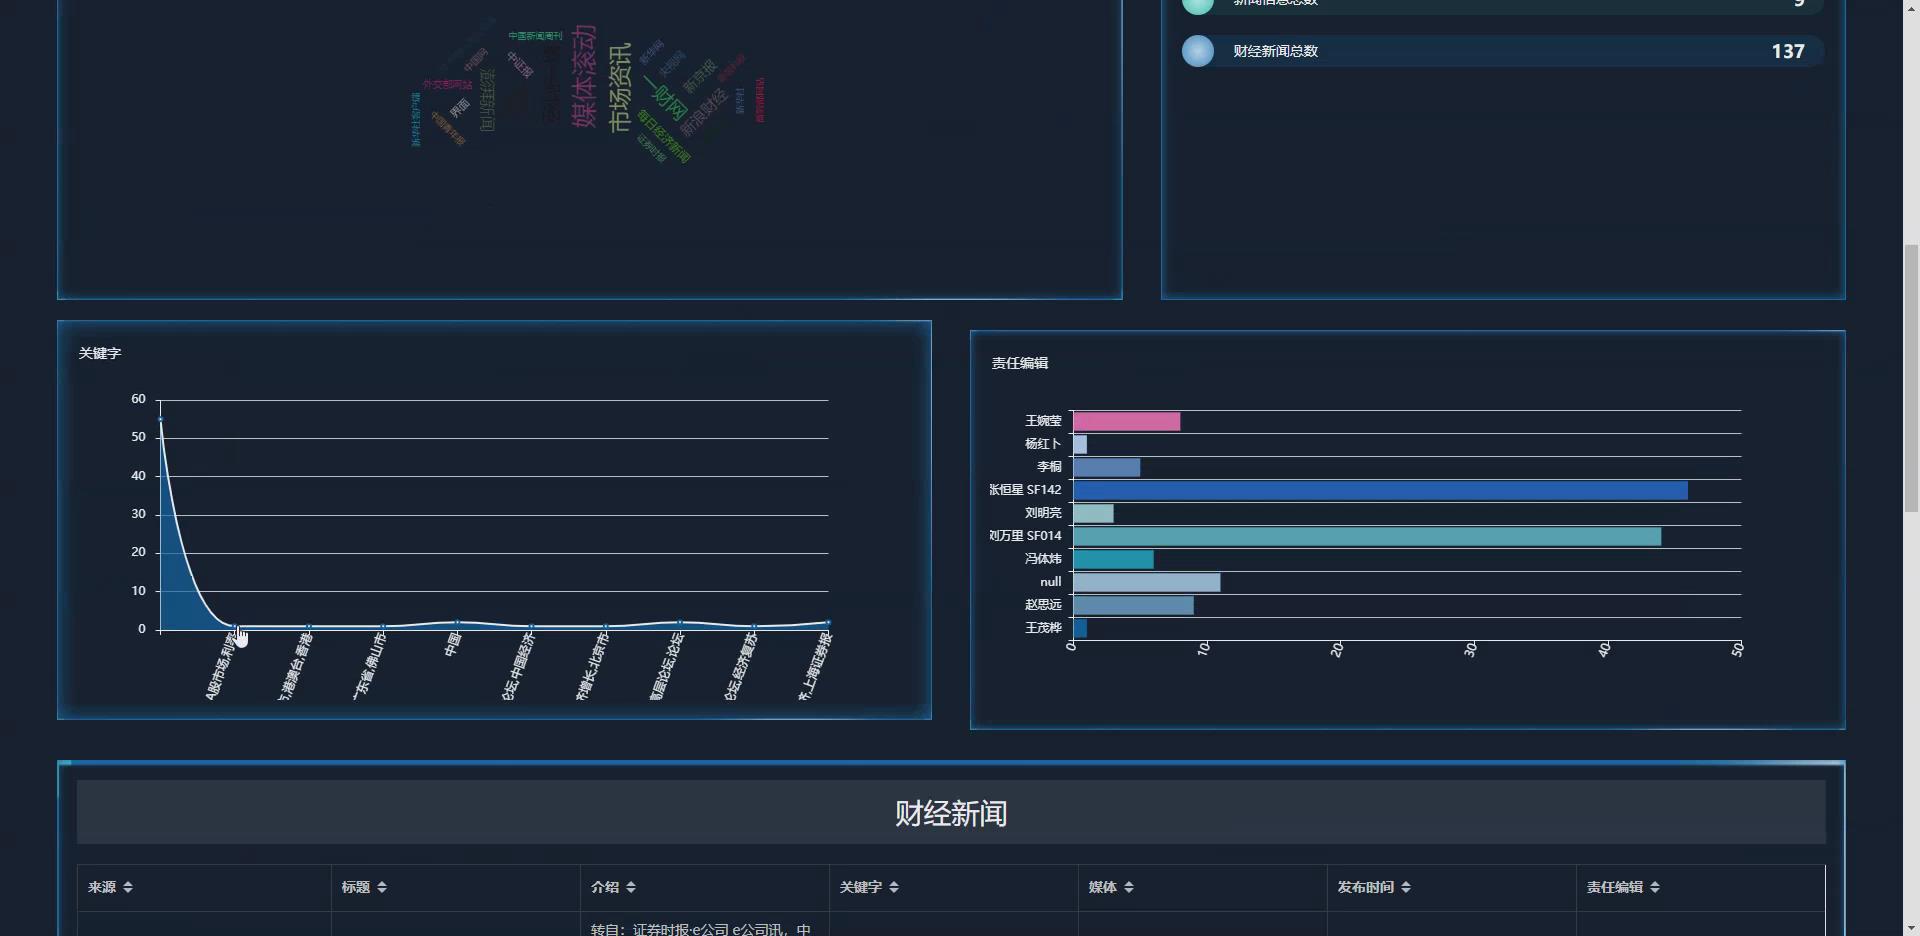The width and height of the screenshot is (1920, 936).
Task: Click the 137 count value
Action: pos(1788,51)
